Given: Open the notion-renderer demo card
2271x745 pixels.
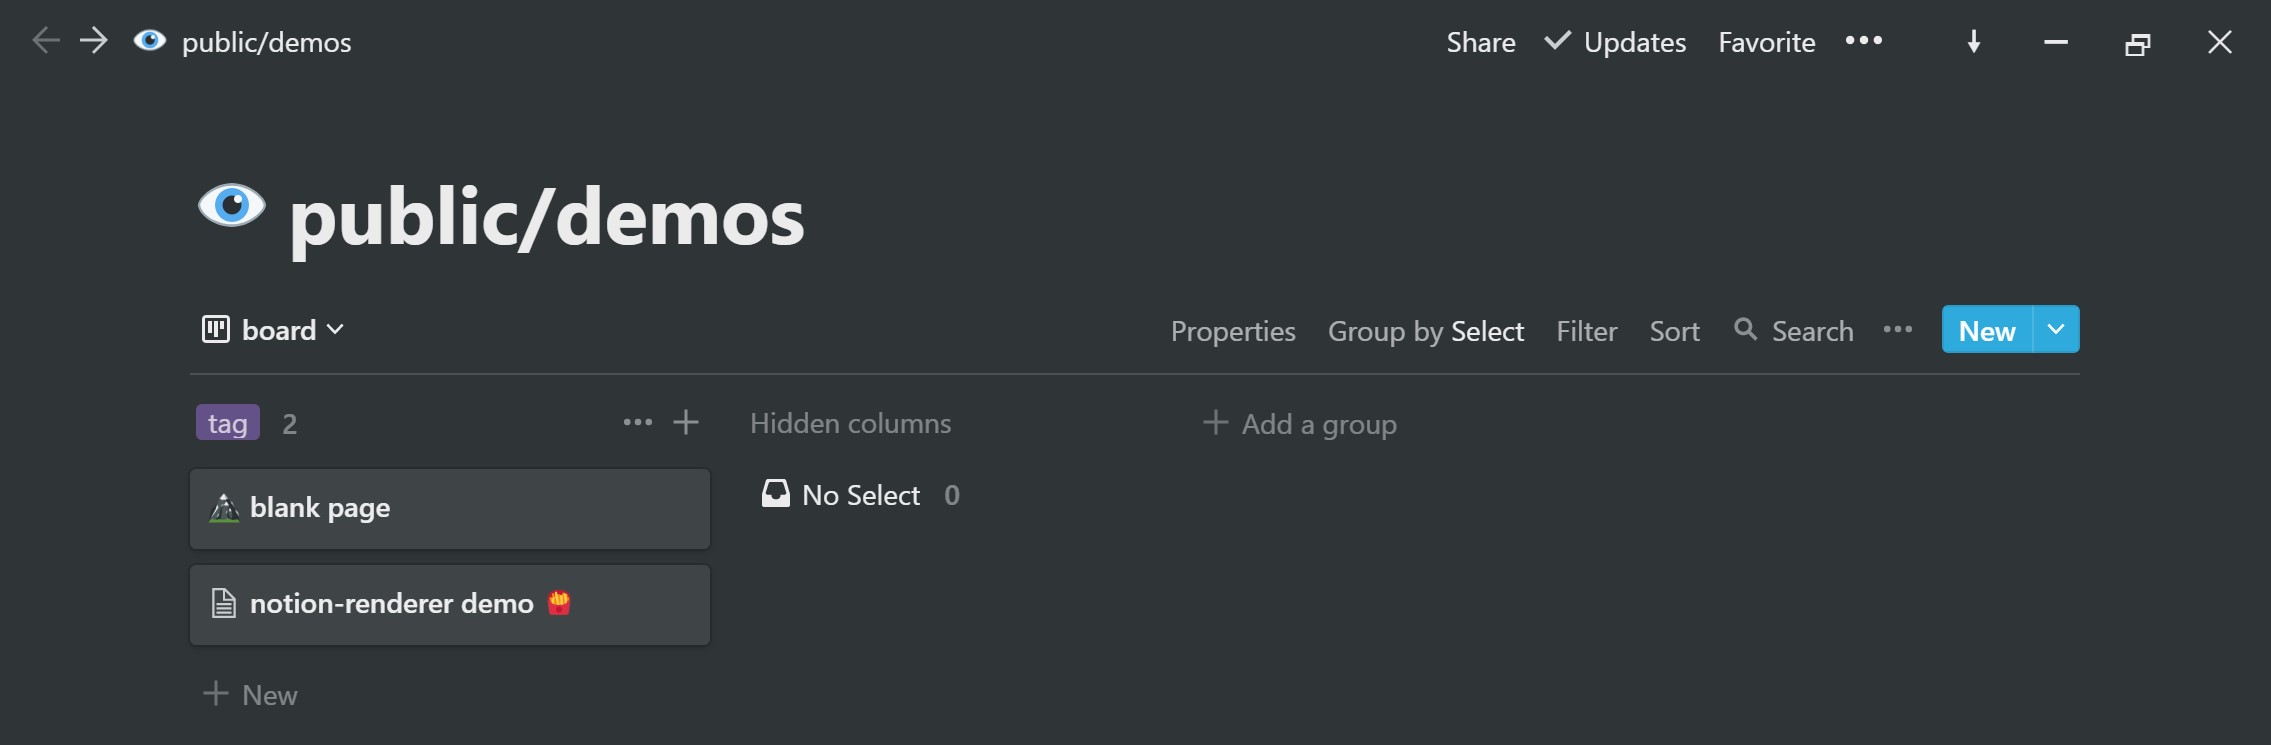Looking at the screenshot, I should 450,605.
